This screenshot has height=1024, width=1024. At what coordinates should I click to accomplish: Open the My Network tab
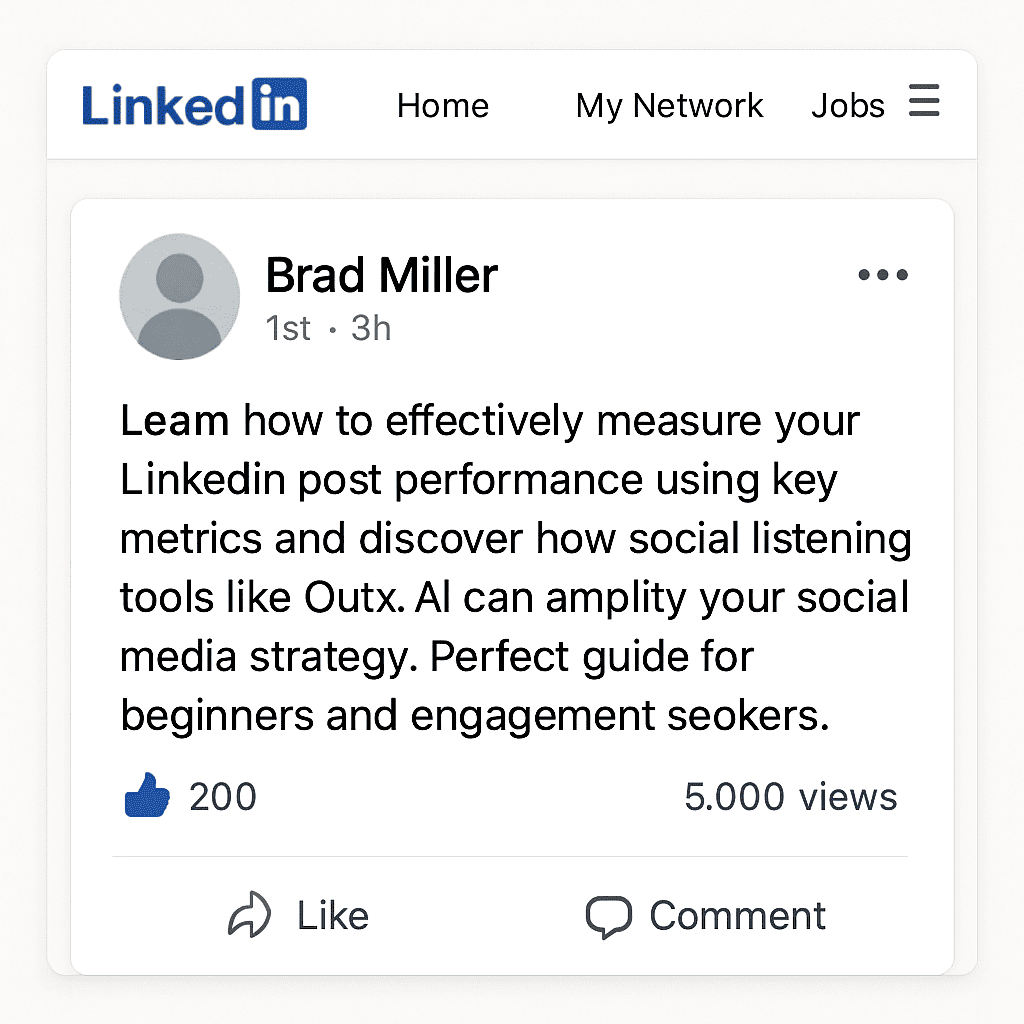click(669, 105)
